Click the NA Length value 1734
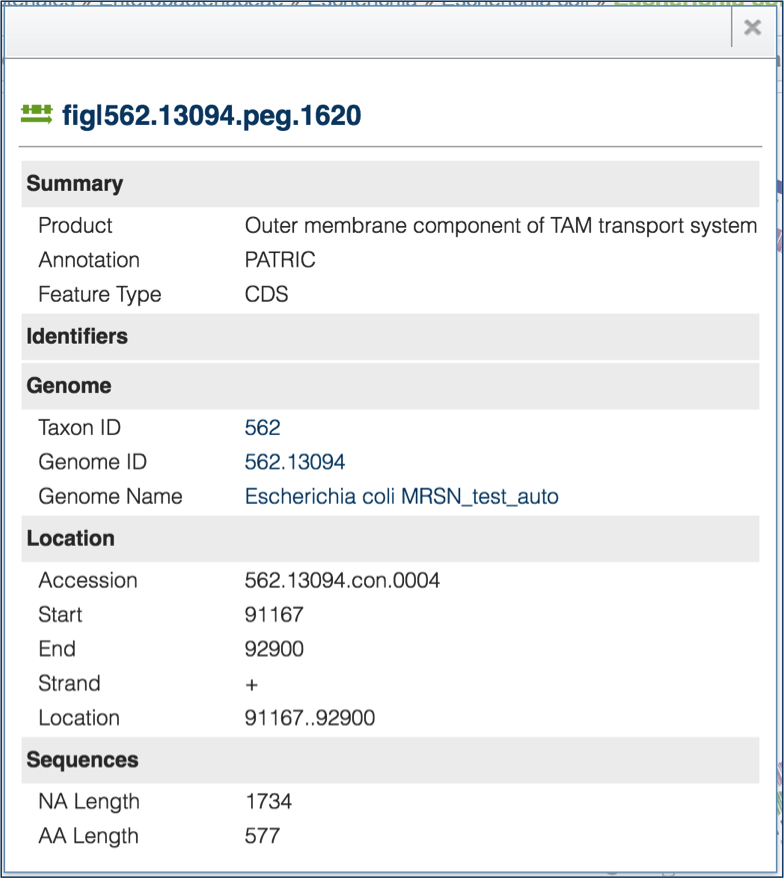The image size is (784, 878). 268,802
